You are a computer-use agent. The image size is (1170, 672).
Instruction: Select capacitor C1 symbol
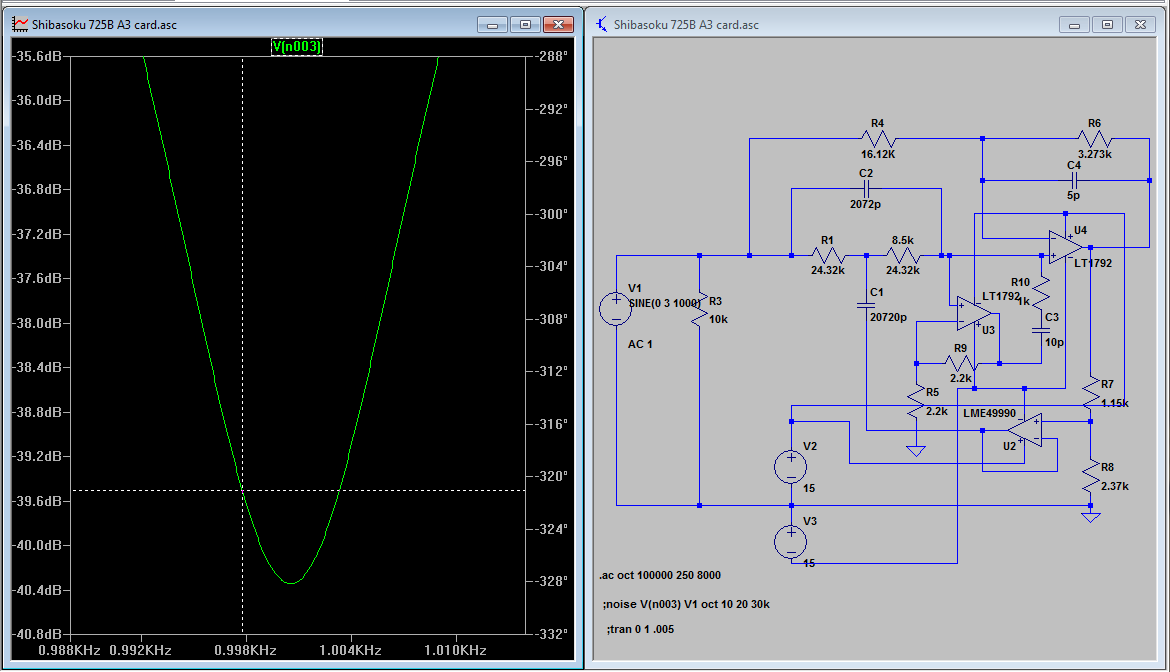866,305
